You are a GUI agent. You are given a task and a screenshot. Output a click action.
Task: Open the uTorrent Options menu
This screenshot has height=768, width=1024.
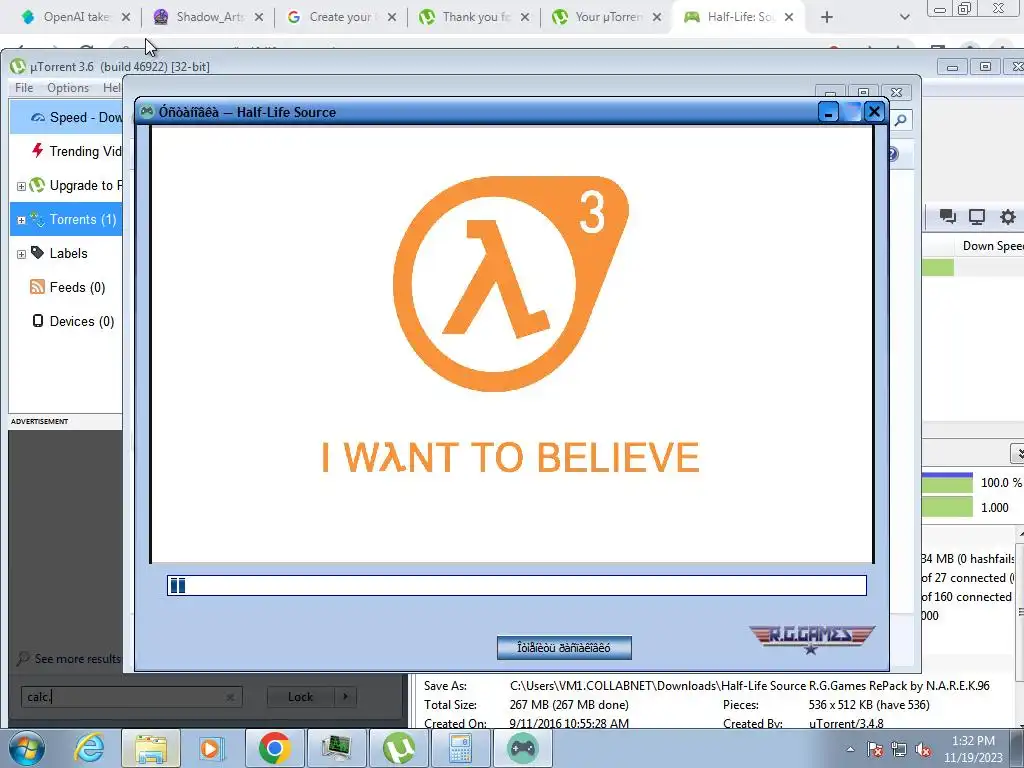tap(68, 88)
